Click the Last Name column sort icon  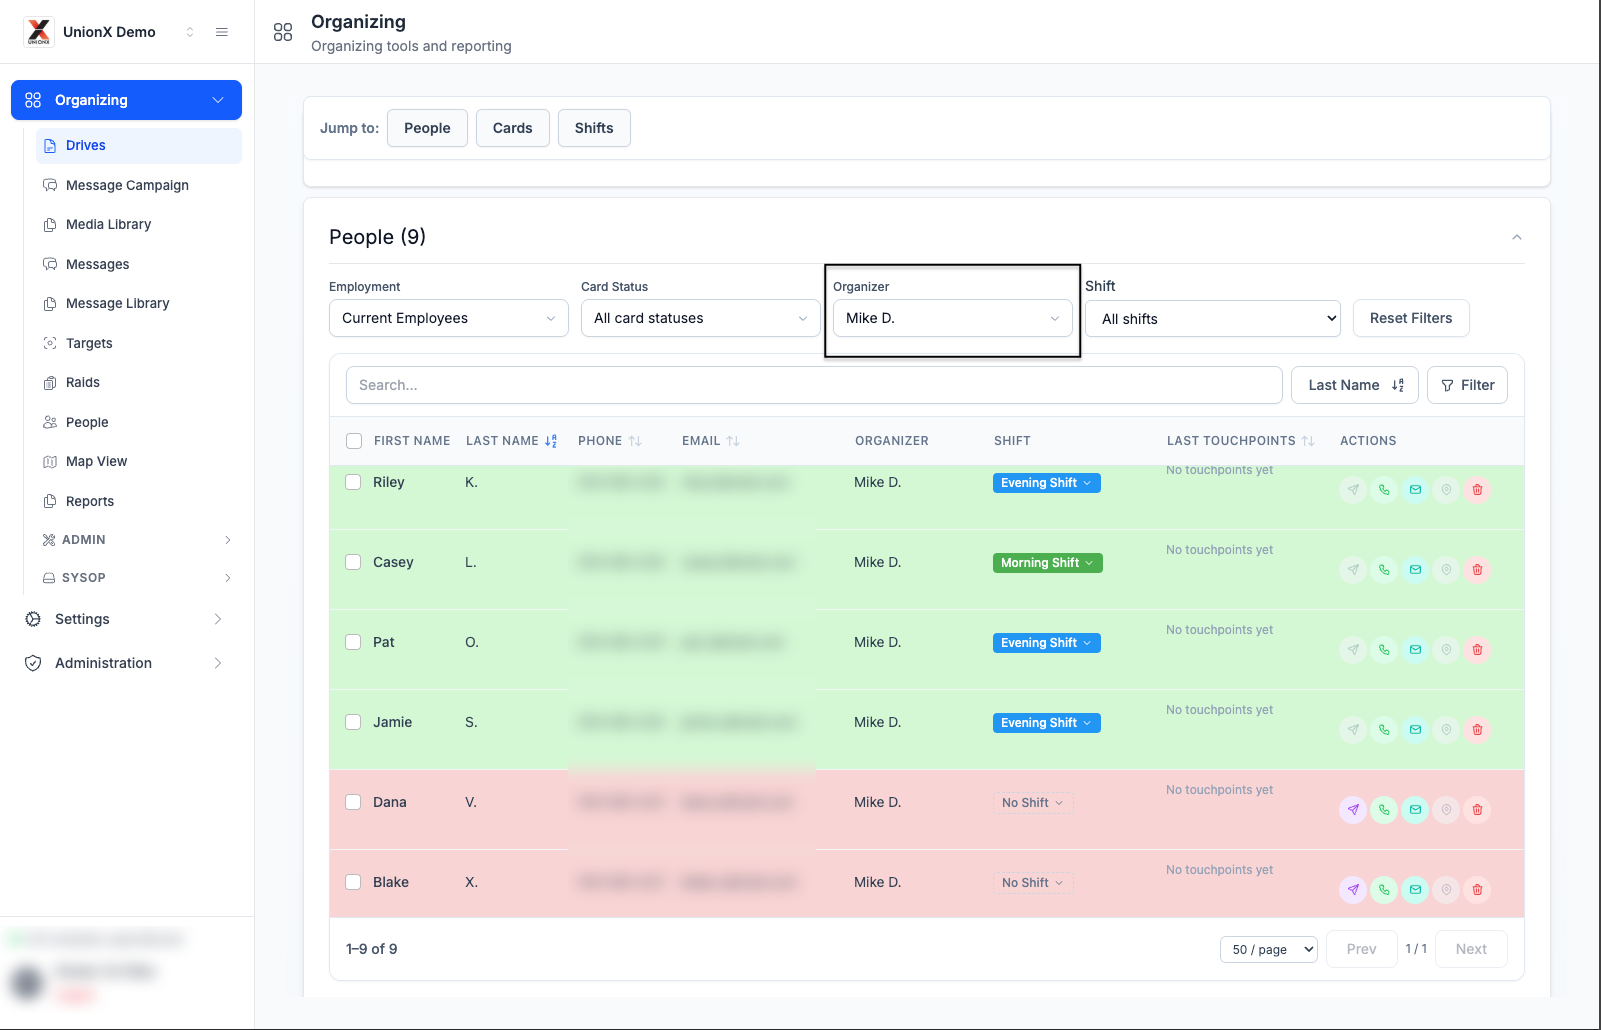click(x=551, y=441)
